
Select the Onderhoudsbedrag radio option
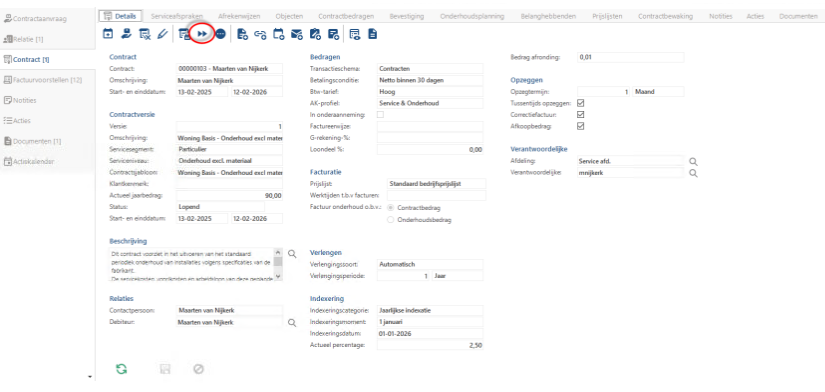click(390, 219)
